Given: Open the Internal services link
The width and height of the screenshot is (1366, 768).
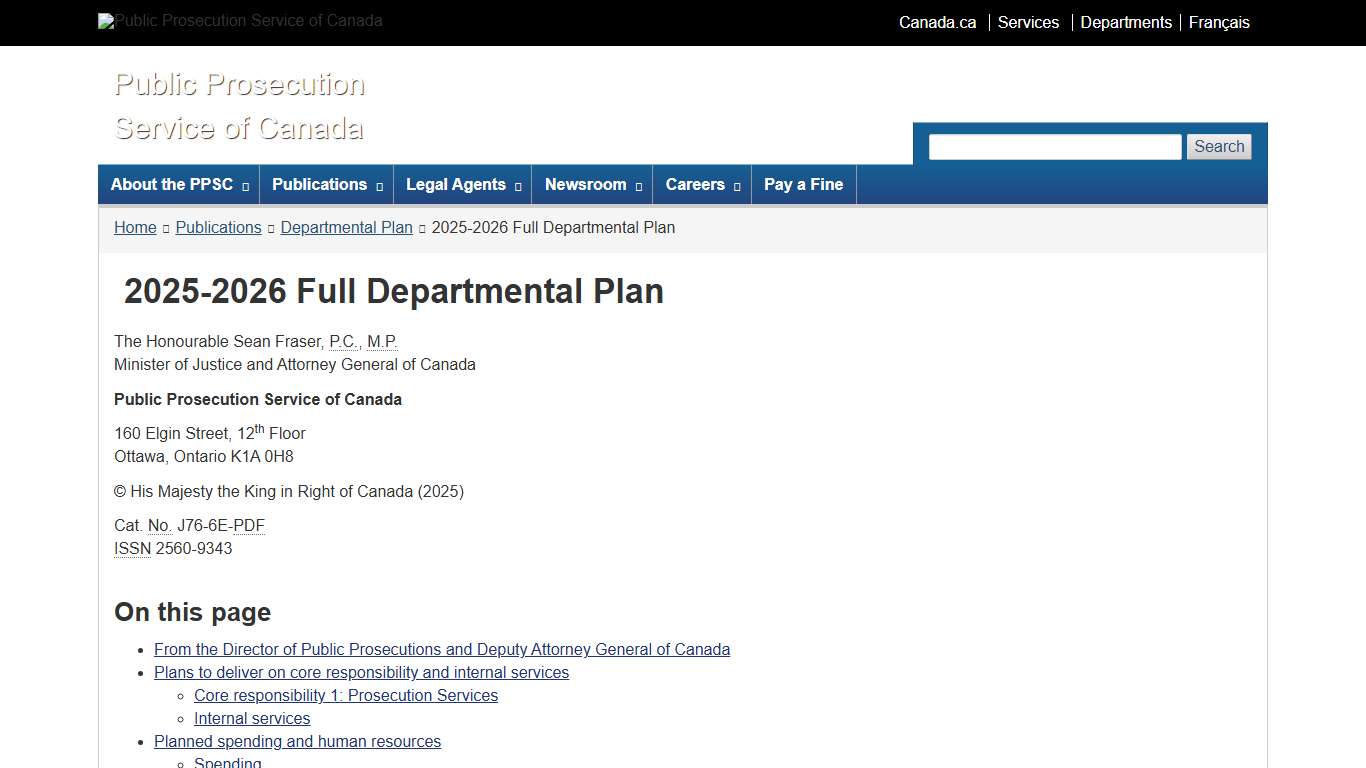Looking at the screenshot, I should (x=252, y=718).
